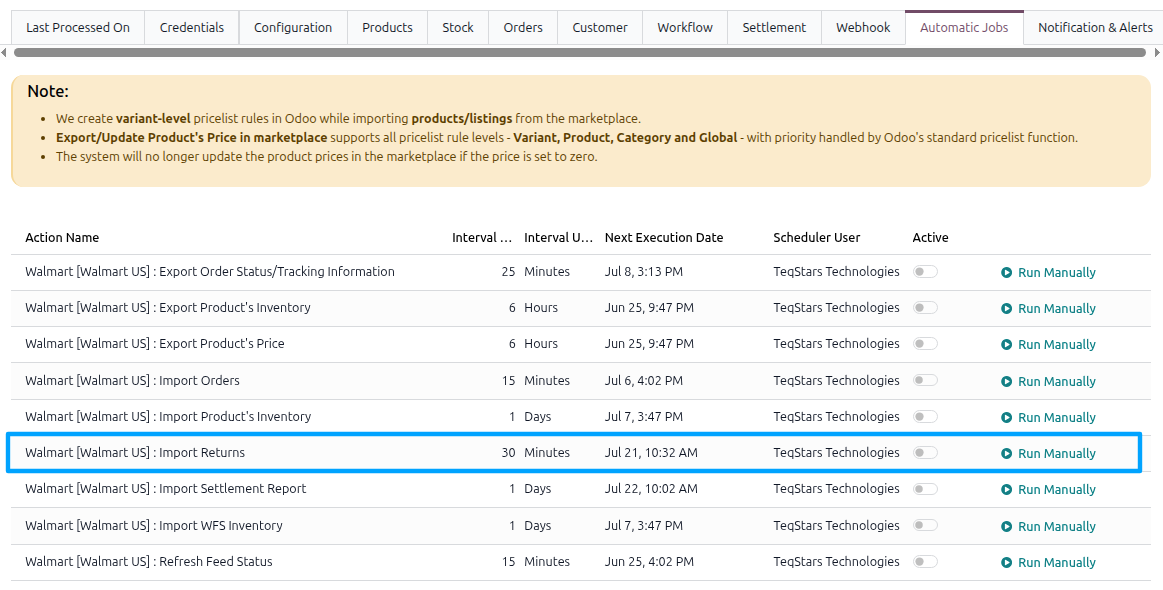Screen dimensions: 1163x590
Task: Click the interval value 25 for Export Order Status
Action: [x=508, y=272]
